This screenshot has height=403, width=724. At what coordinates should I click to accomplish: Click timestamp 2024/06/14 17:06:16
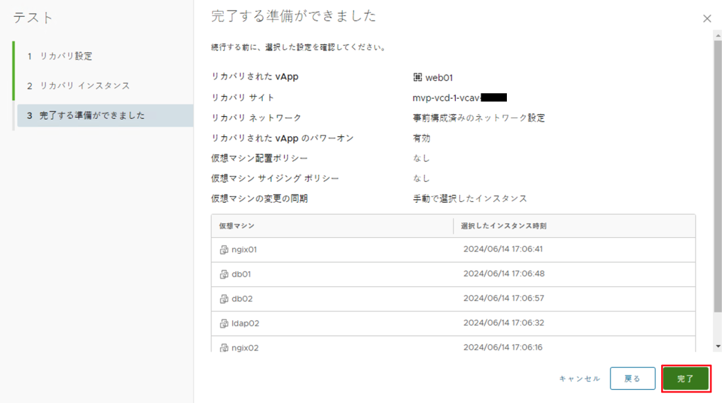(x=503, y=347)
